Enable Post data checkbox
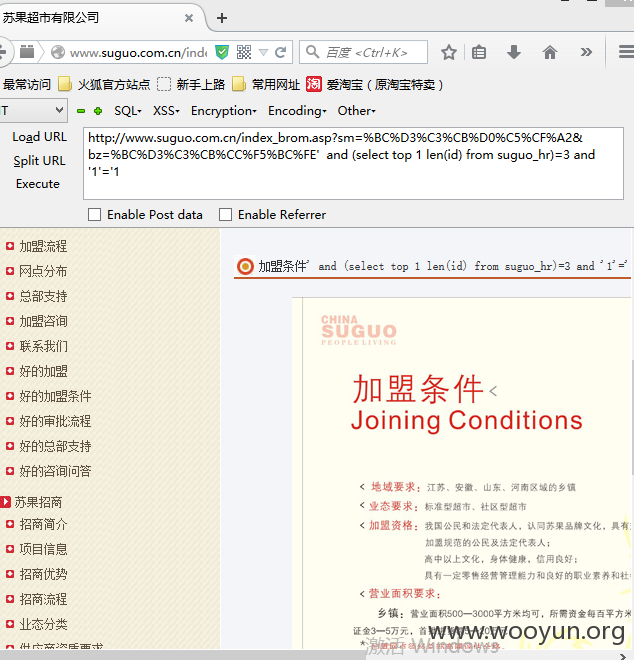 pos(94,215)
